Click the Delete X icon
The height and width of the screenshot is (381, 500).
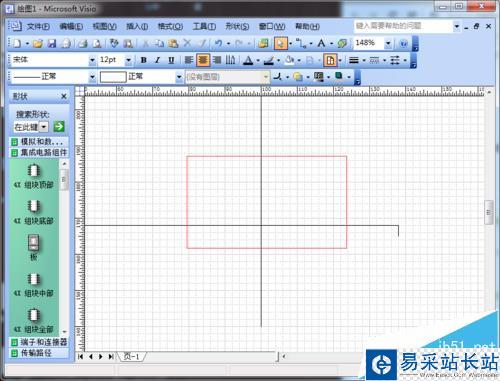pos(187,43)
